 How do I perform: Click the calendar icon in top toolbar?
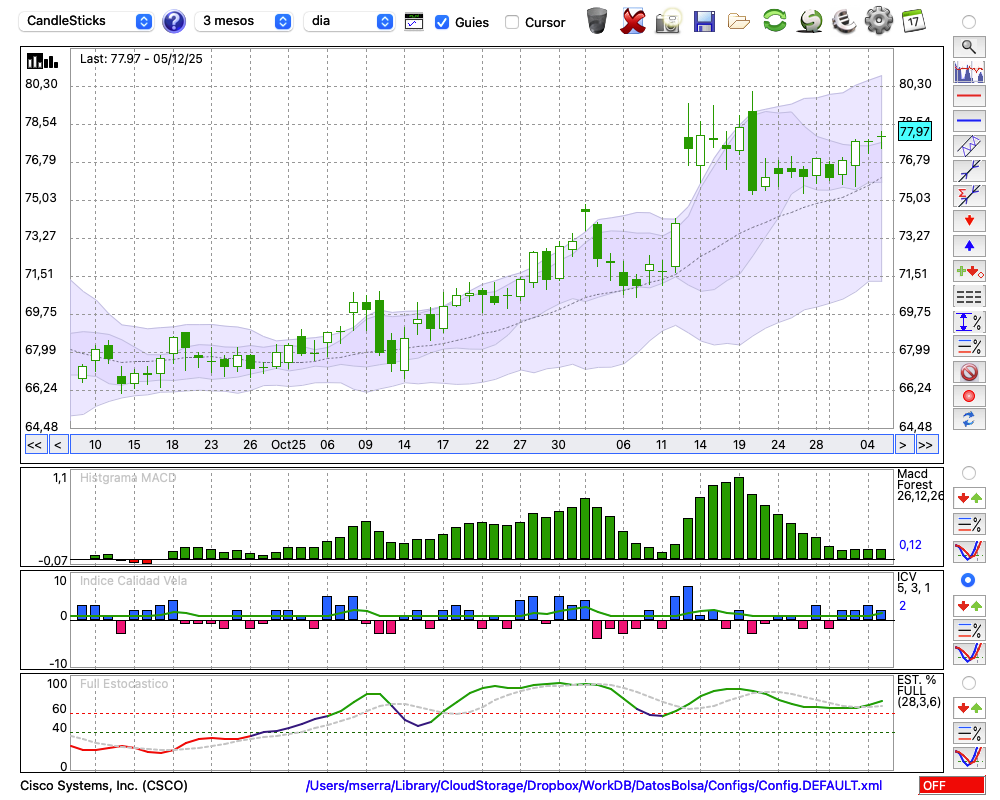click(x=913, y=20)
